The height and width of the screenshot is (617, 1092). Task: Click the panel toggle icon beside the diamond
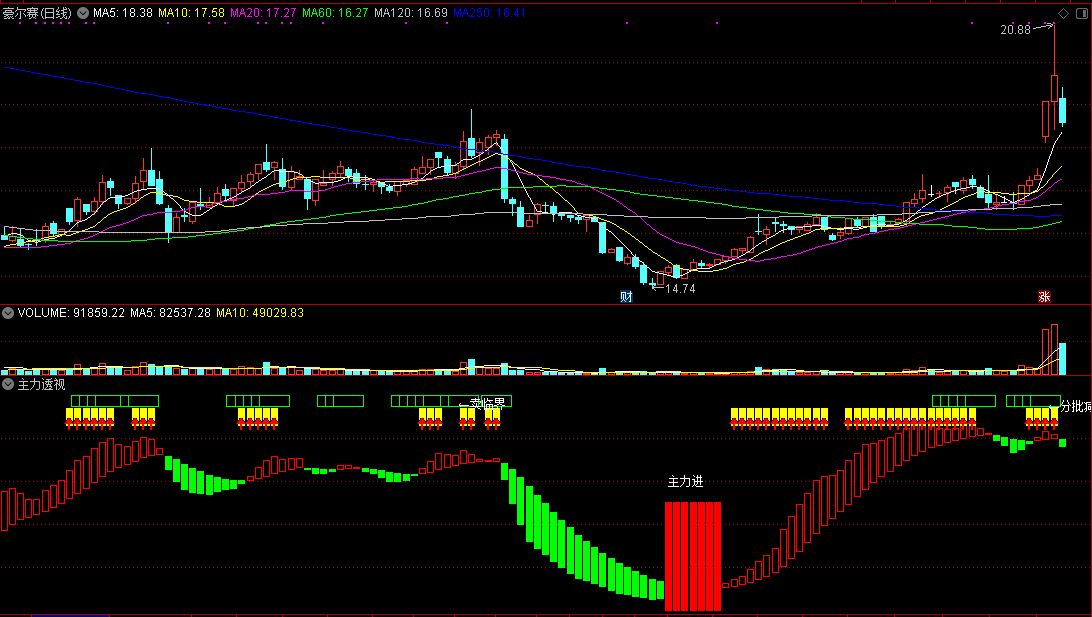(1082, 13)
